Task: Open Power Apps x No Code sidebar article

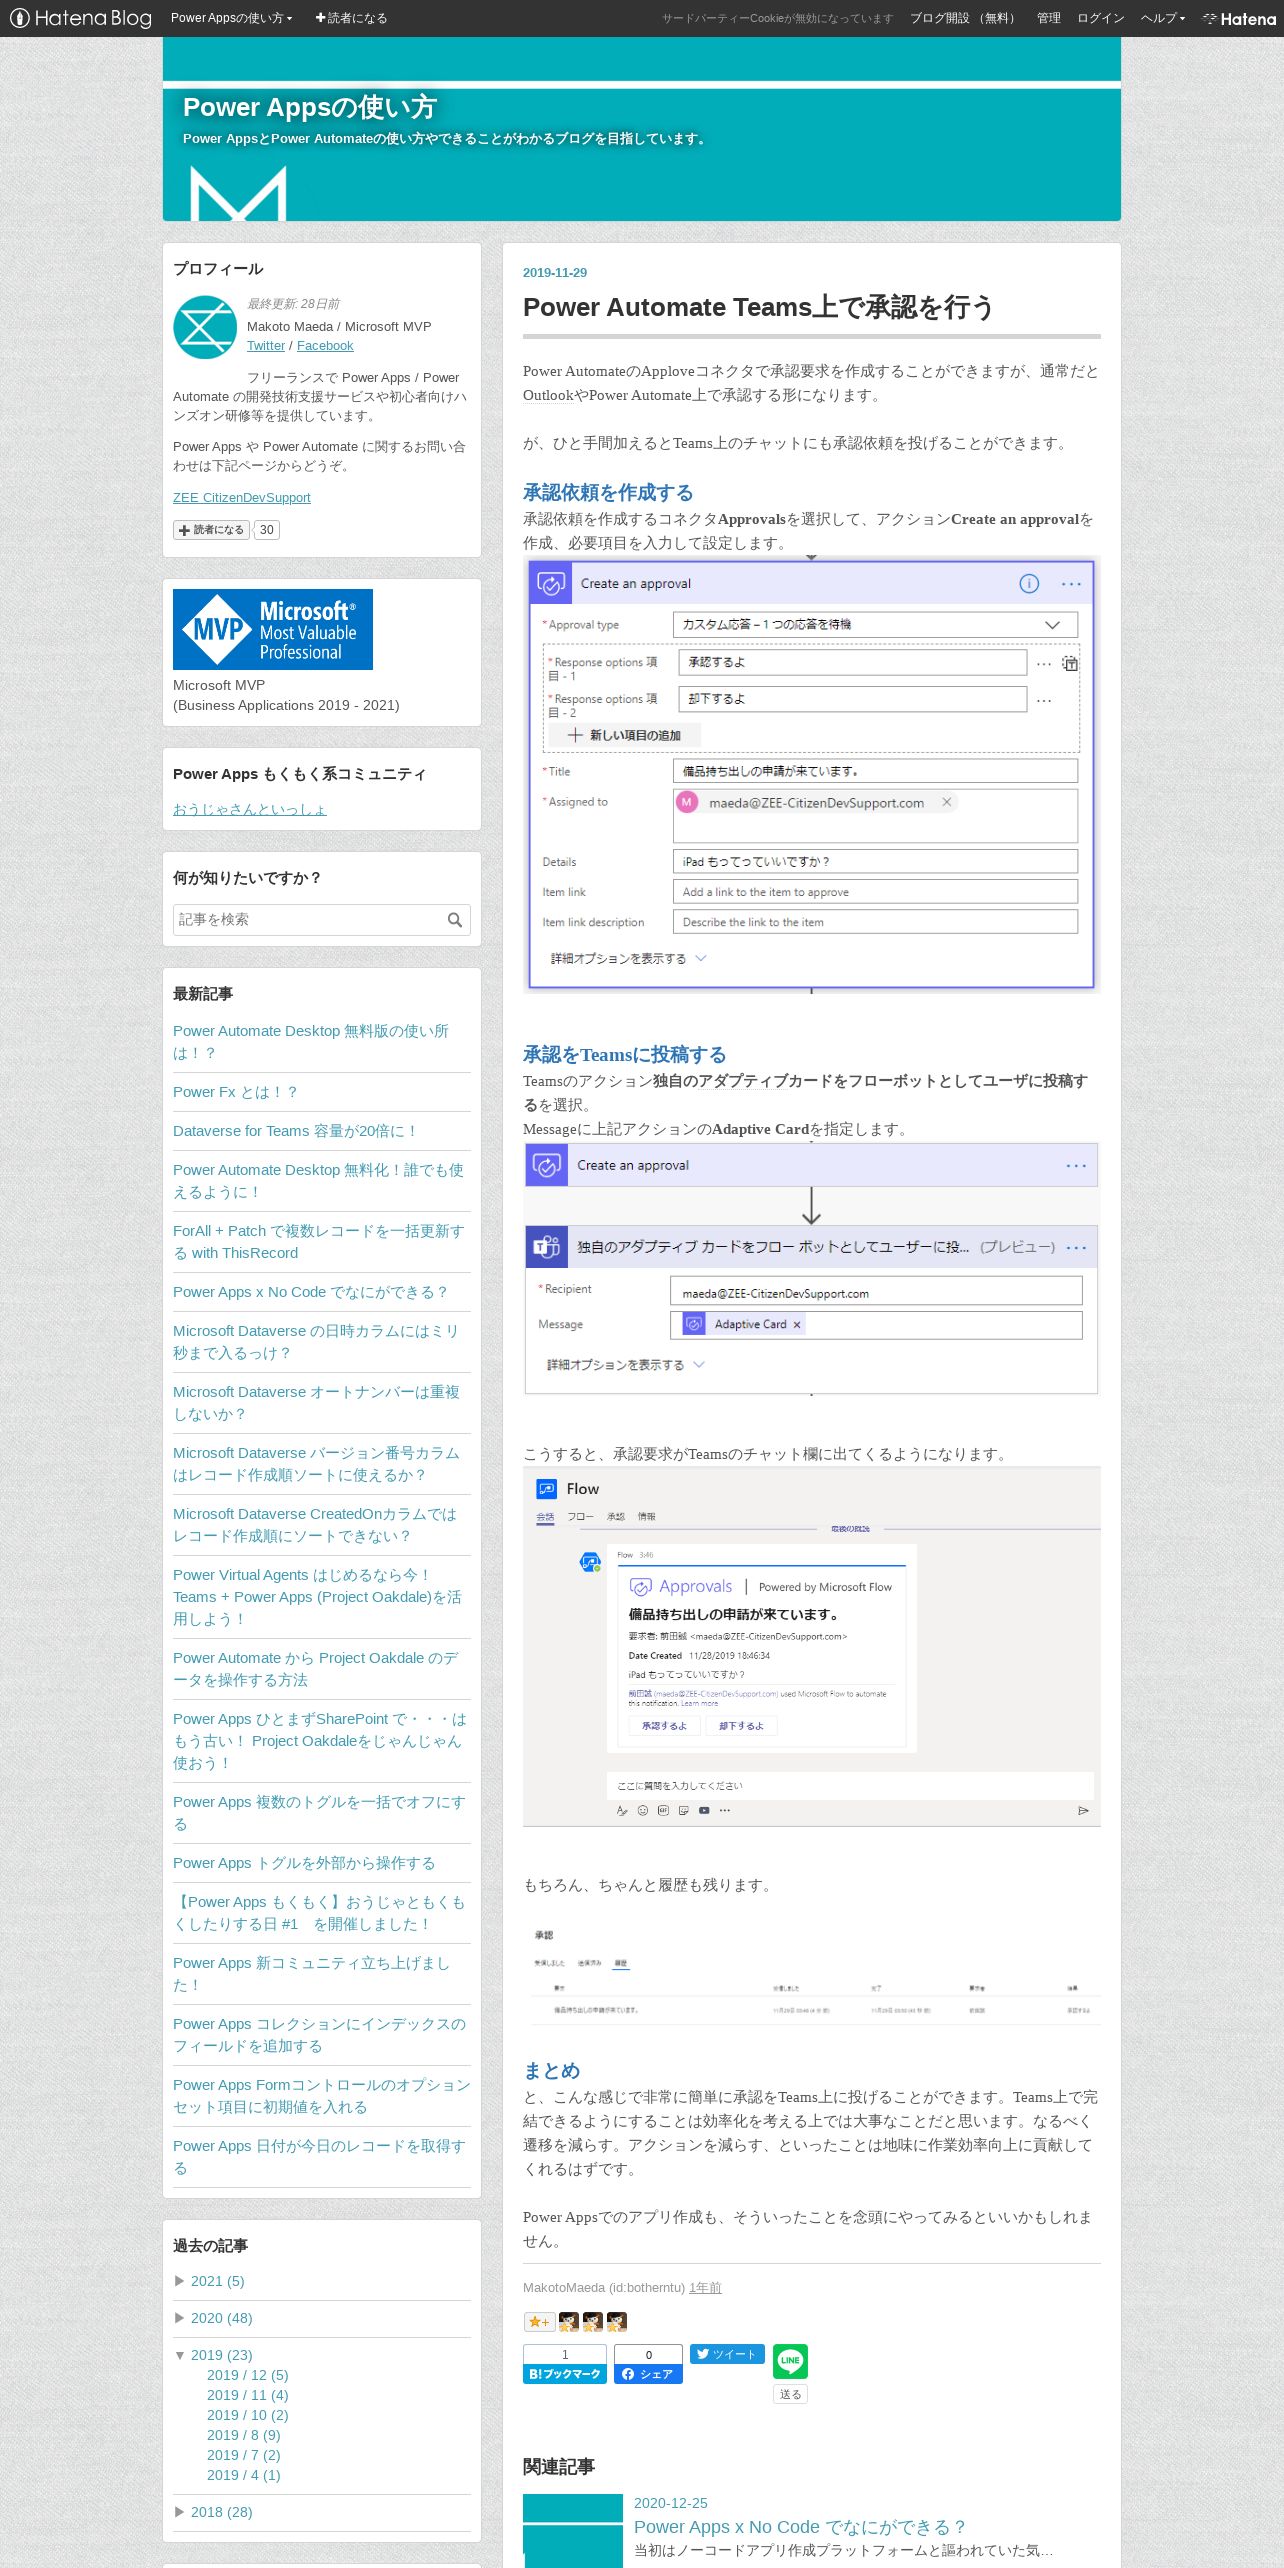Action: [310, 1292]
